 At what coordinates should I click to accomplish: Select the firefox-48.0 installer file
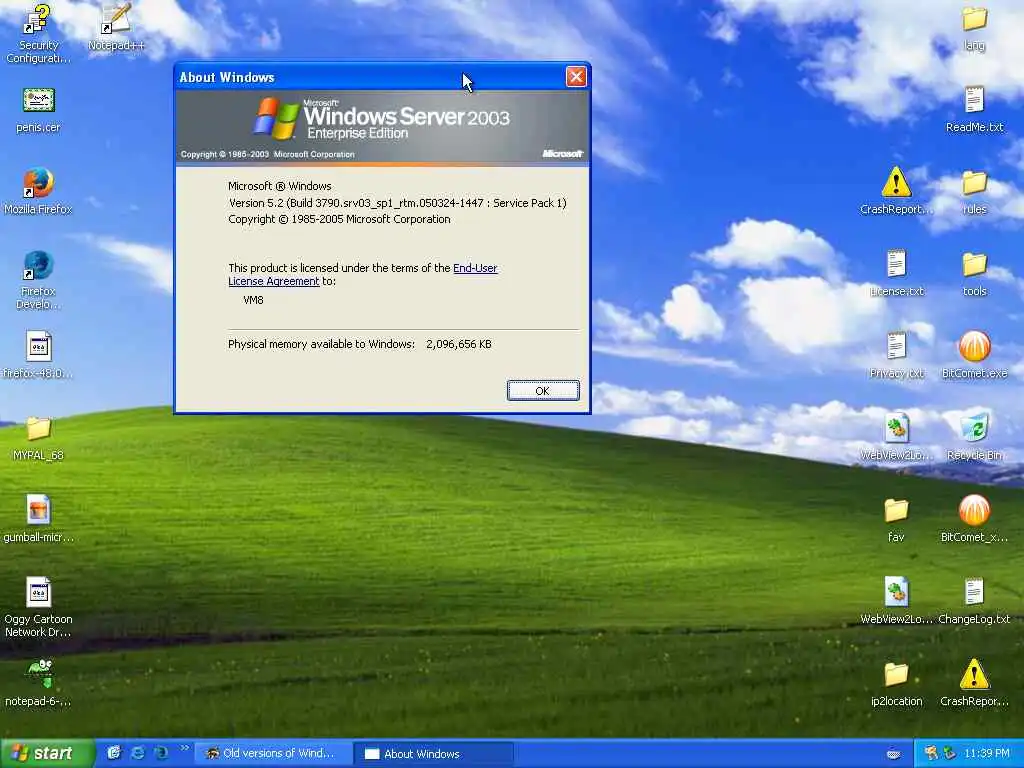[38, 355]
